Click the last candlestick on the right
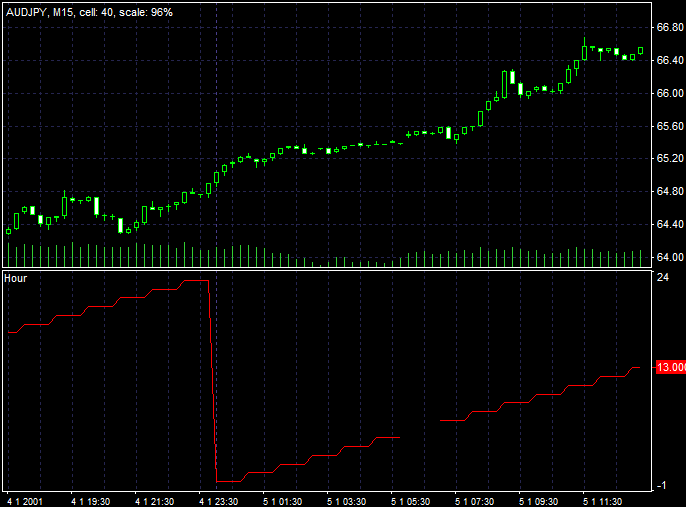The image size is (686, 507). point(640,51)
